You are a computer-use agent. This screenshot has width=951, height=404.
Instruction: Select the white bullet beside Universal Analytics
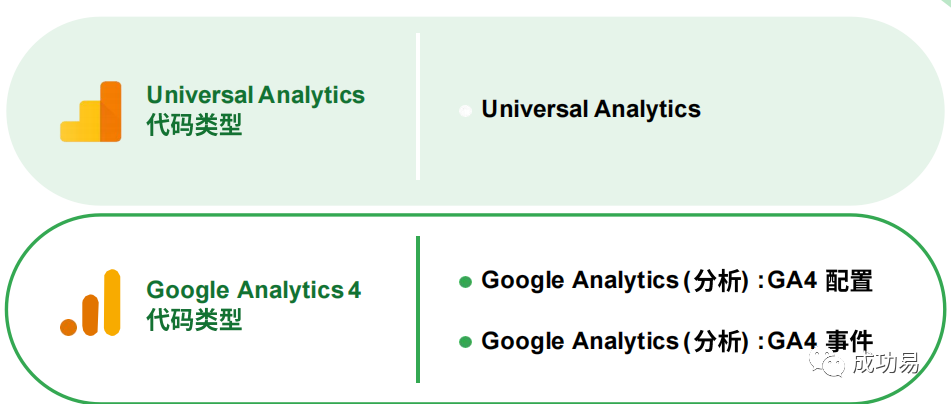click(465, 111)
